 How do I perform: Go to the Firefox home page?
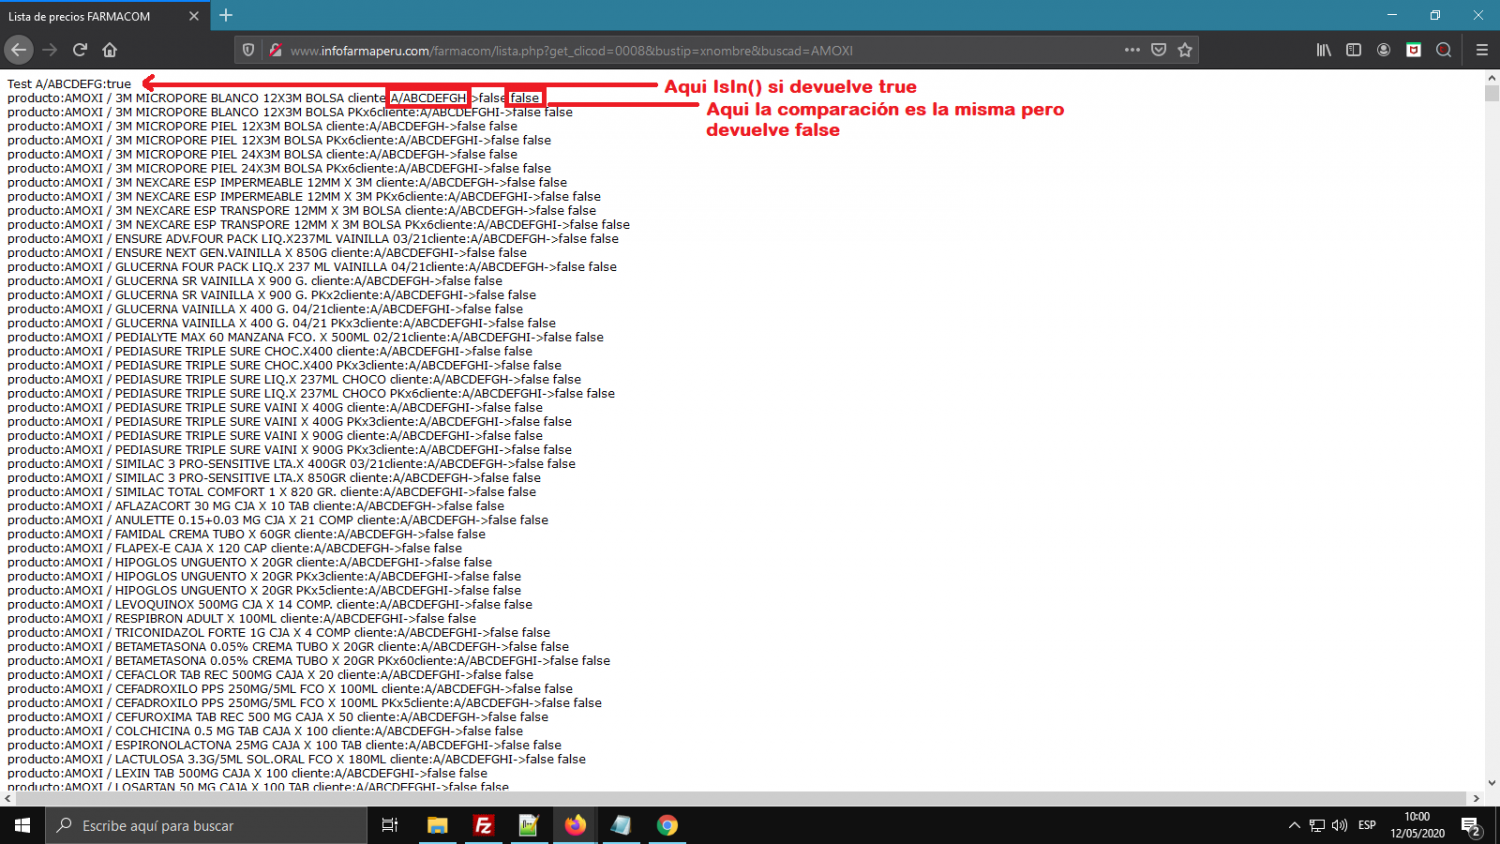pyautogui.click(x=110, y=50)
